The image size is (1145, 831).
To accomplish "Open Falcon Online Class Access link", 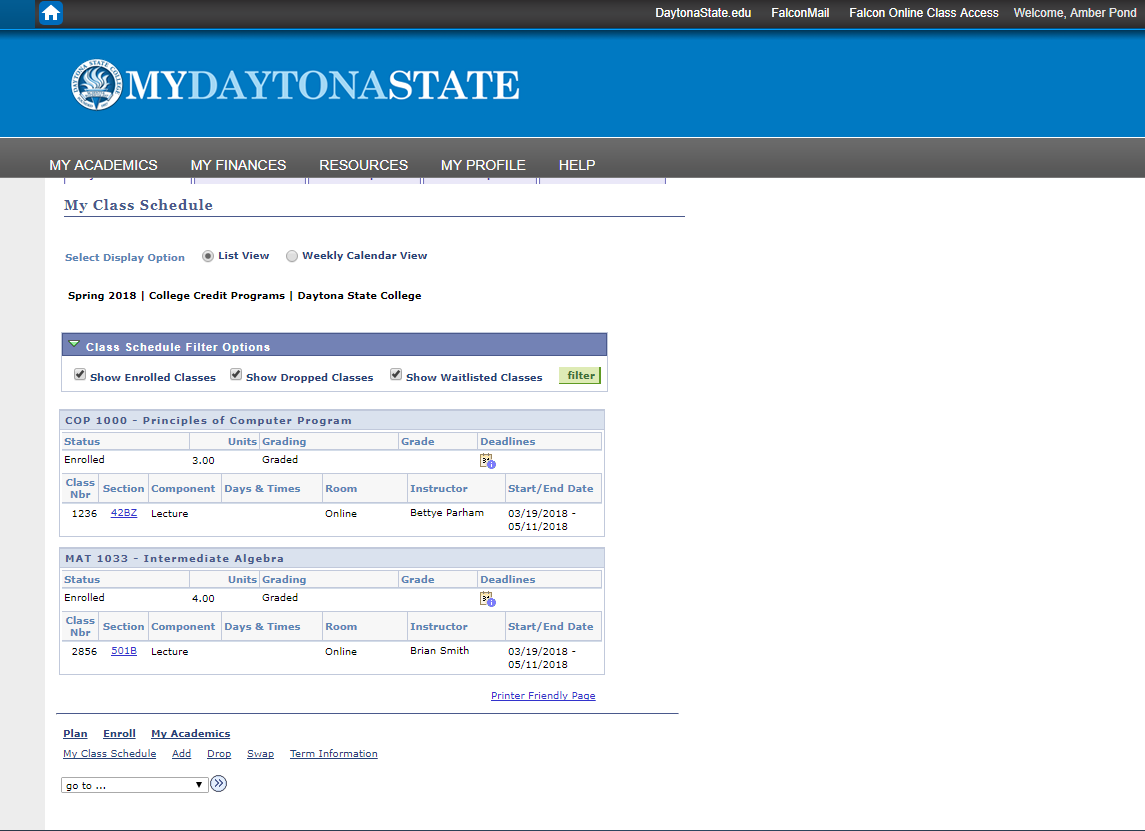I will click(x=924, y=12).
